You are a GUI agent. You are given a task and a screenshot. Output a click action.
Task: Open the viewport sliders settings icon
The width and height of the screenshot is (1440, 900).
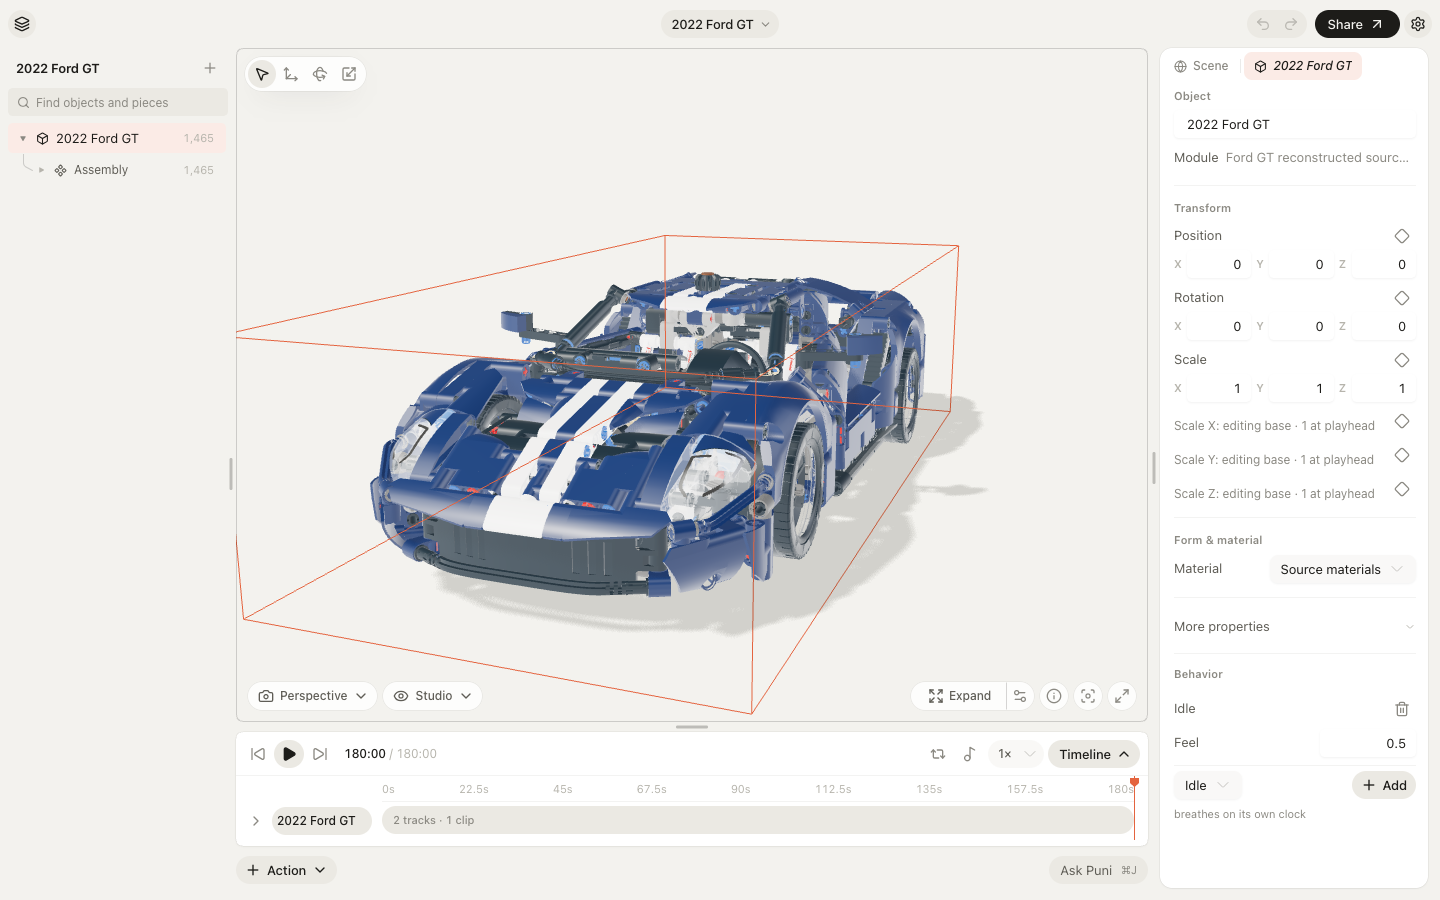pos(1020,696)
